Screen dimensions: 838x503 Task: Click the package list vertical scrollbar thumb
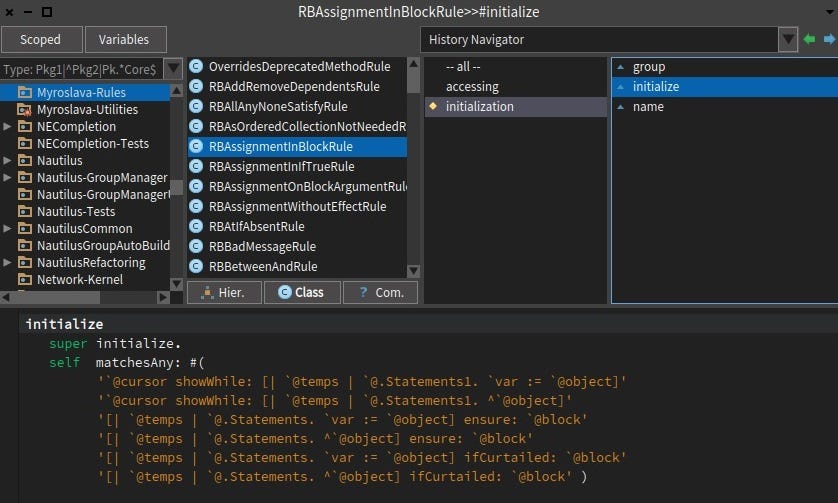[176, 187]
